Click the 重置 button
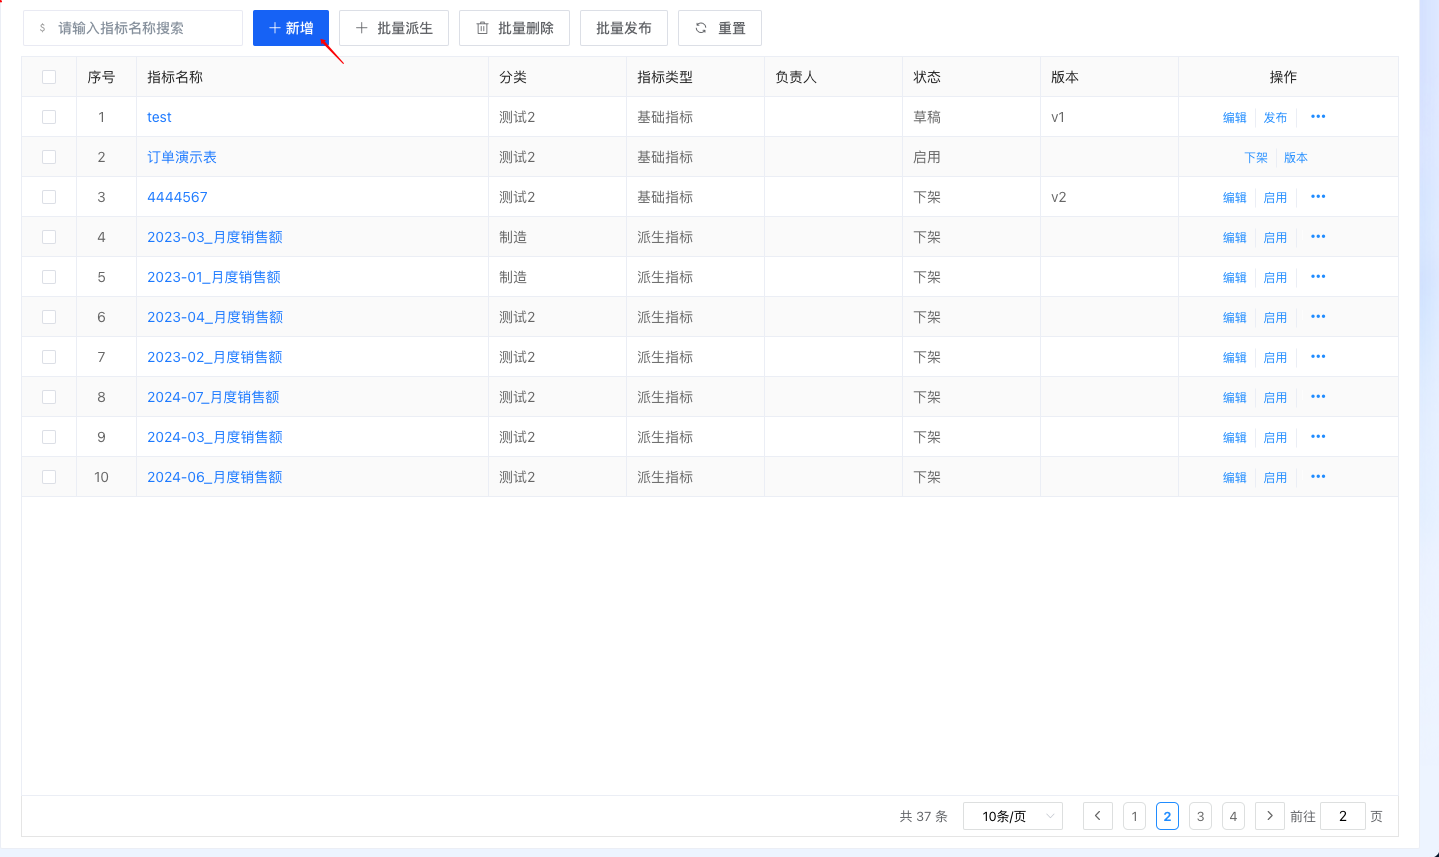Viewport: 1439px width, 857px height. (x=719, y=28)
